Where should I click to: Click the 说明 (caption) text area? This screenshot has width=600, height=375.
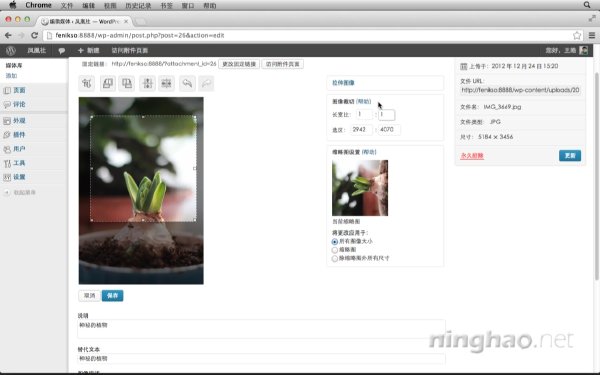[261, 329]
